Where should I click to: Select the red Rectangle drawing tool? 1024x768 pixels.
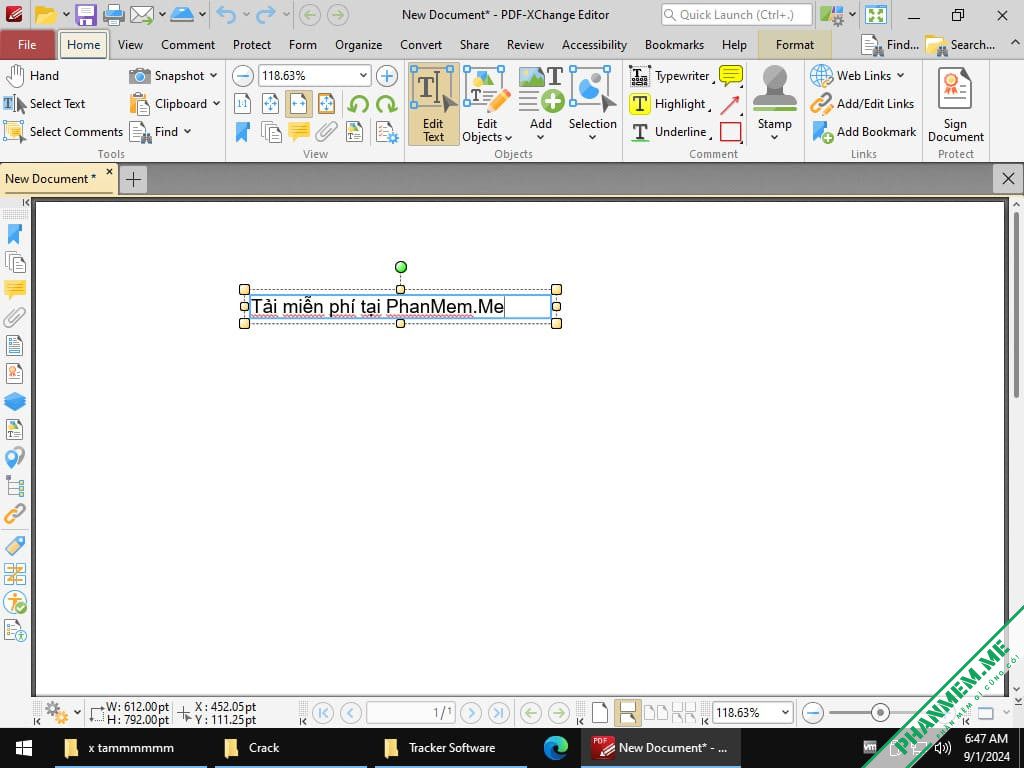[731, 132]
